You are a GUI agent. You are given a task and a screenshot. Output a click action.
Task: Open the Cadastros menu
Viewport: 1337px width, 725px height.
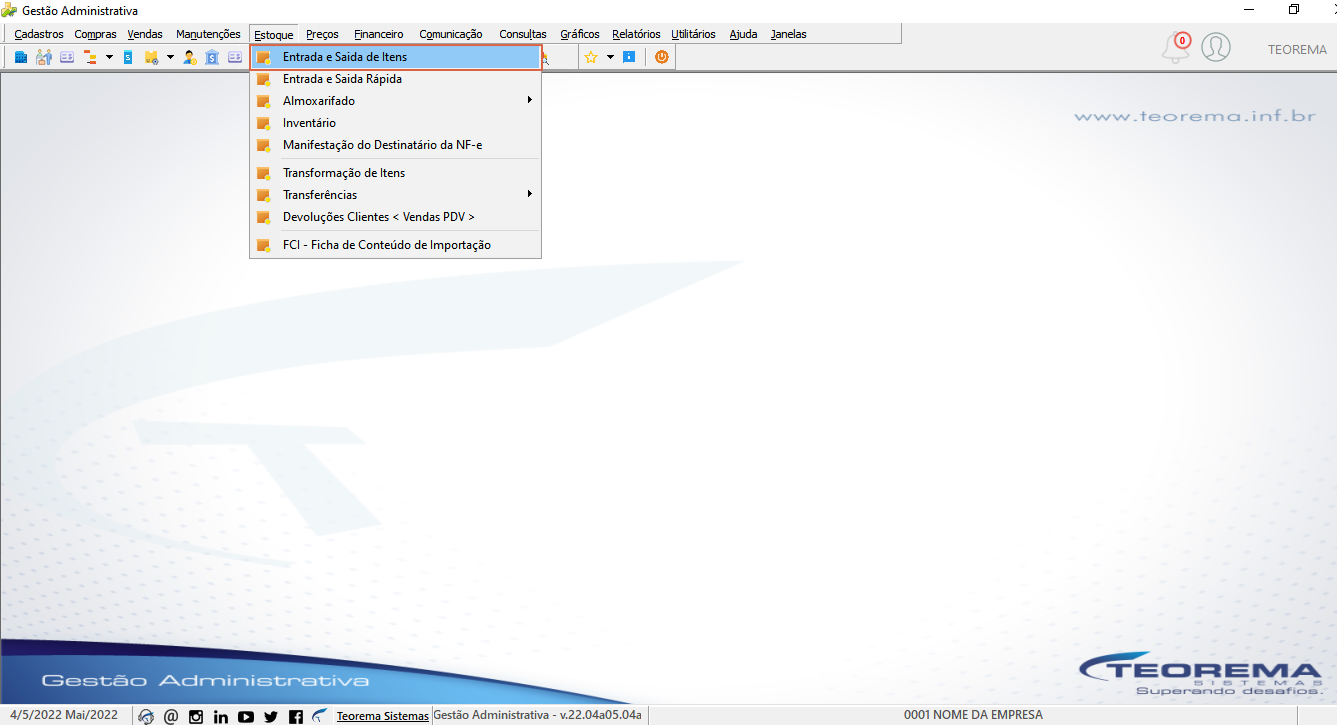point(39,34)
